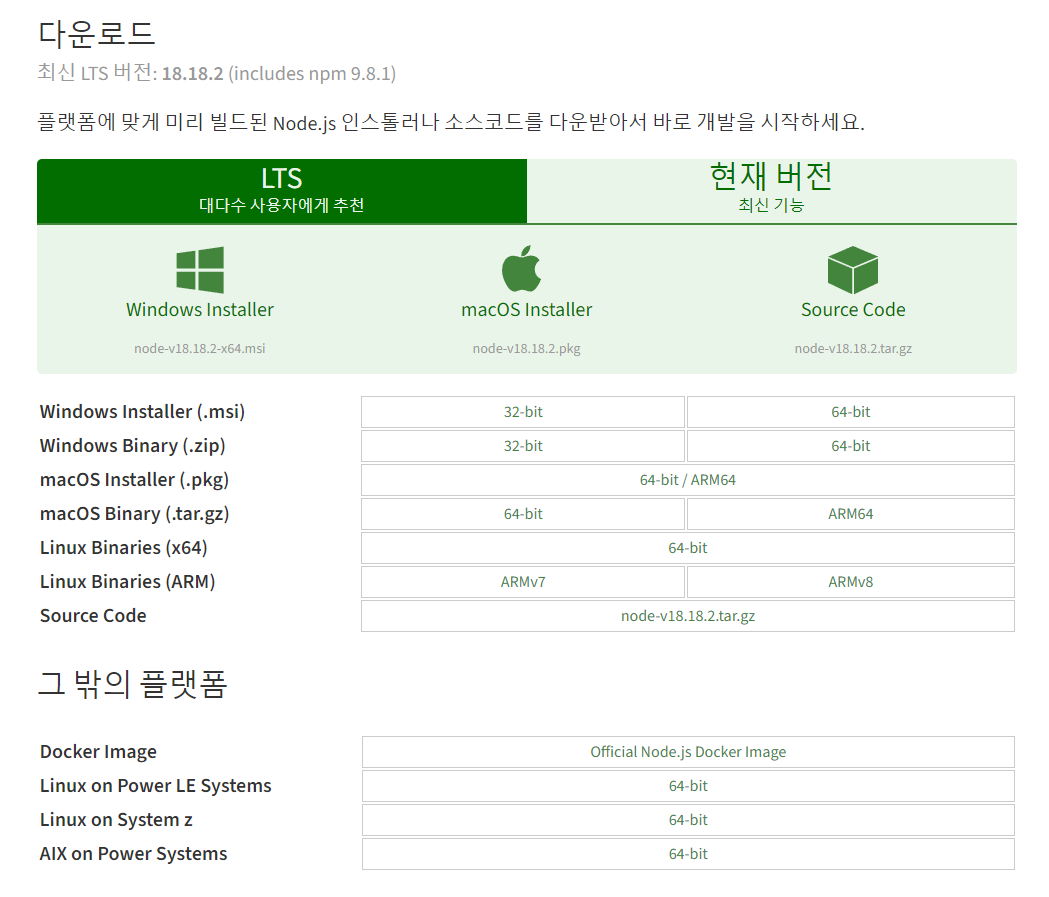The image size is (1049, 897).
Task: Download AIX on Power Systems 64-bit
Action: [688, 854]
